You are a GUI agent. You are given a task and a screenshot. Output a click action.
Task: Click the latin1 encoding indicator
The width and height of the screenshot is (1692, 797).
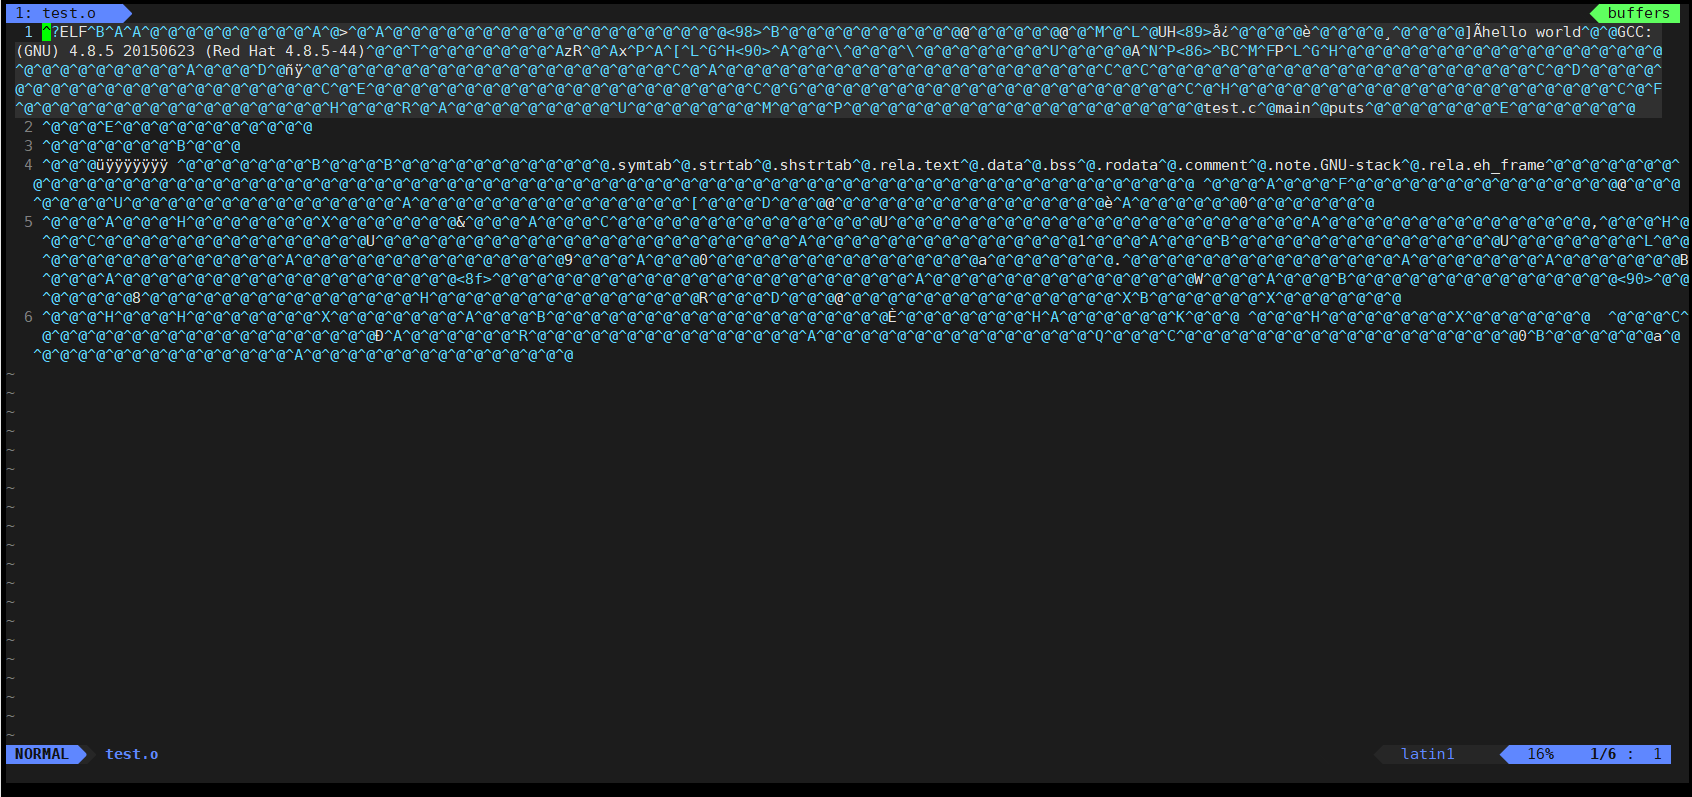(1428, 754)
